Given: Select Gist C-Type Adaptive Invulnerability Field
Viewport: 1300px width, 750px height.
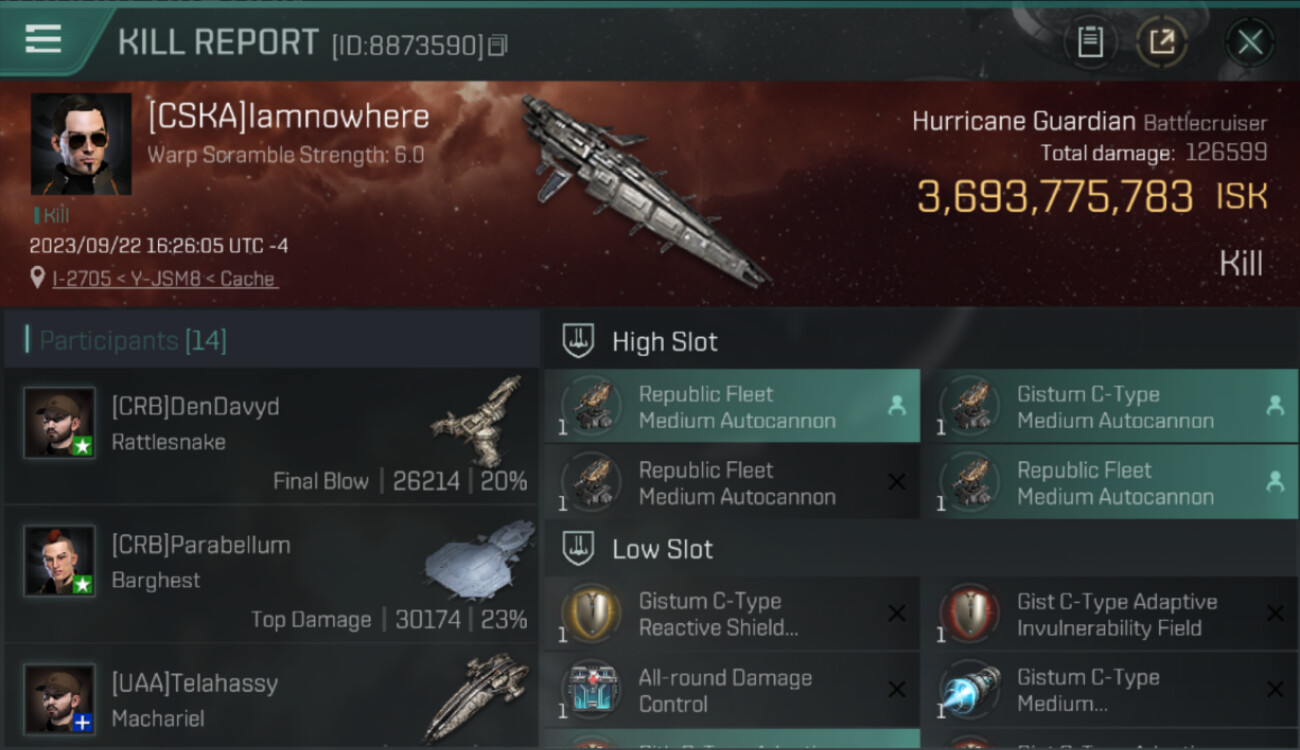Looking at the screenshot, I should tap(1119, 614).
